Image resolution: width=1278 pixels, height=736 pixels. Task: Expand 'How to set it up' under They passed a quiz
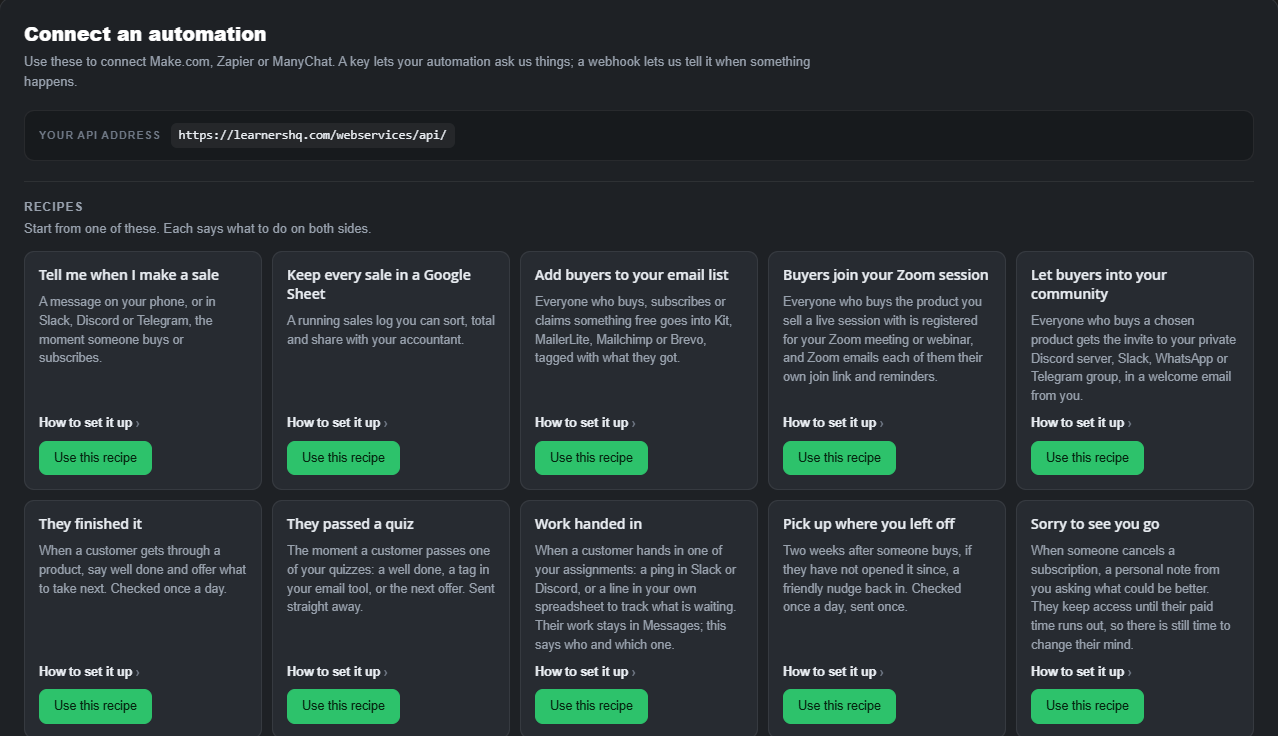tap(337, 672)
